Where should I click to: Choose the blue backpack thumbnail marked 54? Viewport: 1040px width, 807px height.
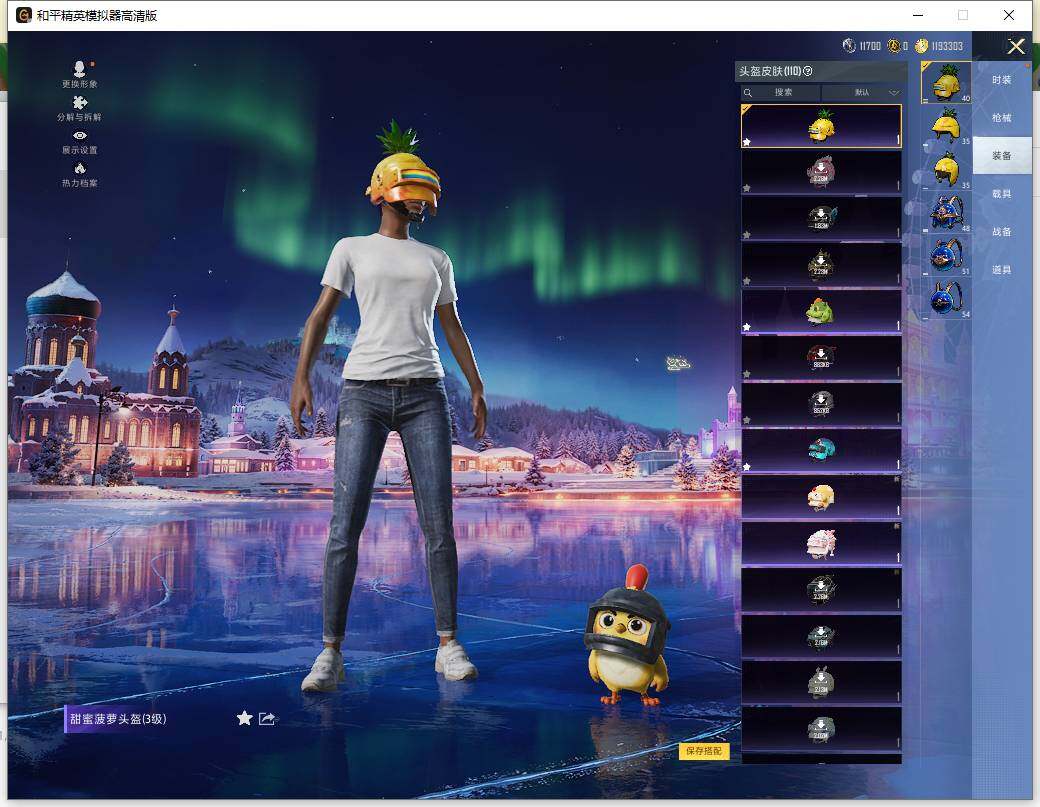click(946, 298)
